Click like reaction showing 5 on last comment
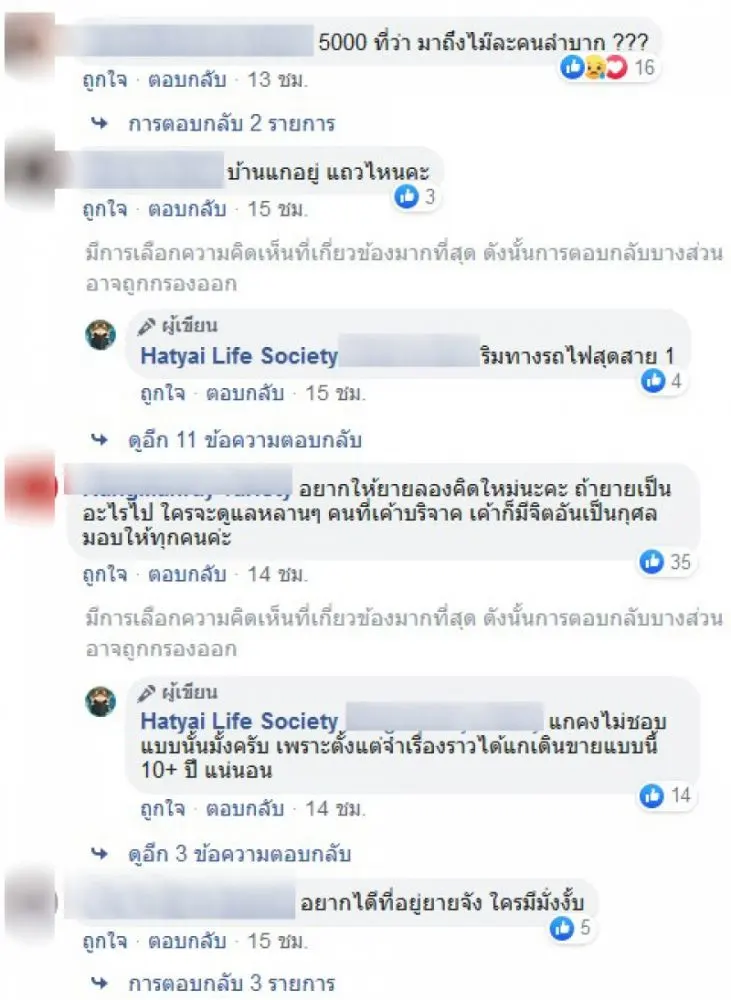Screen dimensions: 731x1000 click(570, 927)
